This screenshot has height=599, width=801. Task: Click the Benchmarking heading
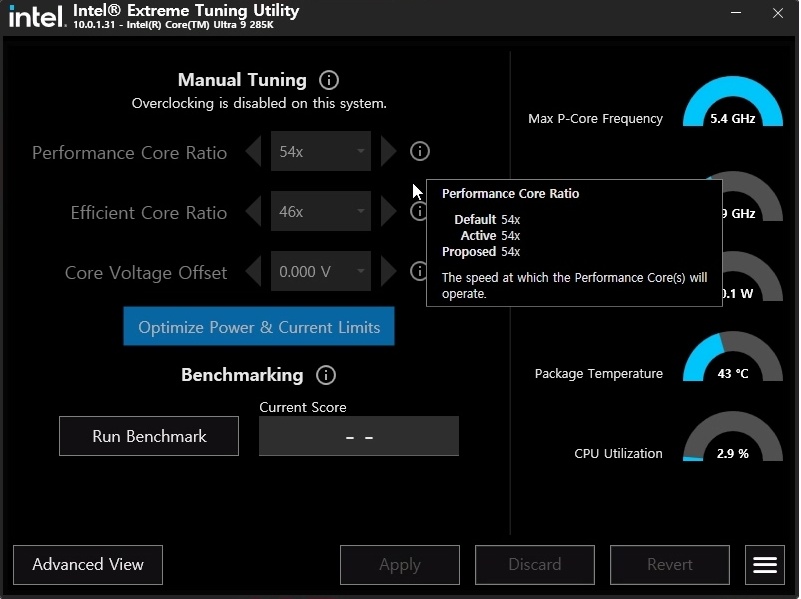(242, 375)
